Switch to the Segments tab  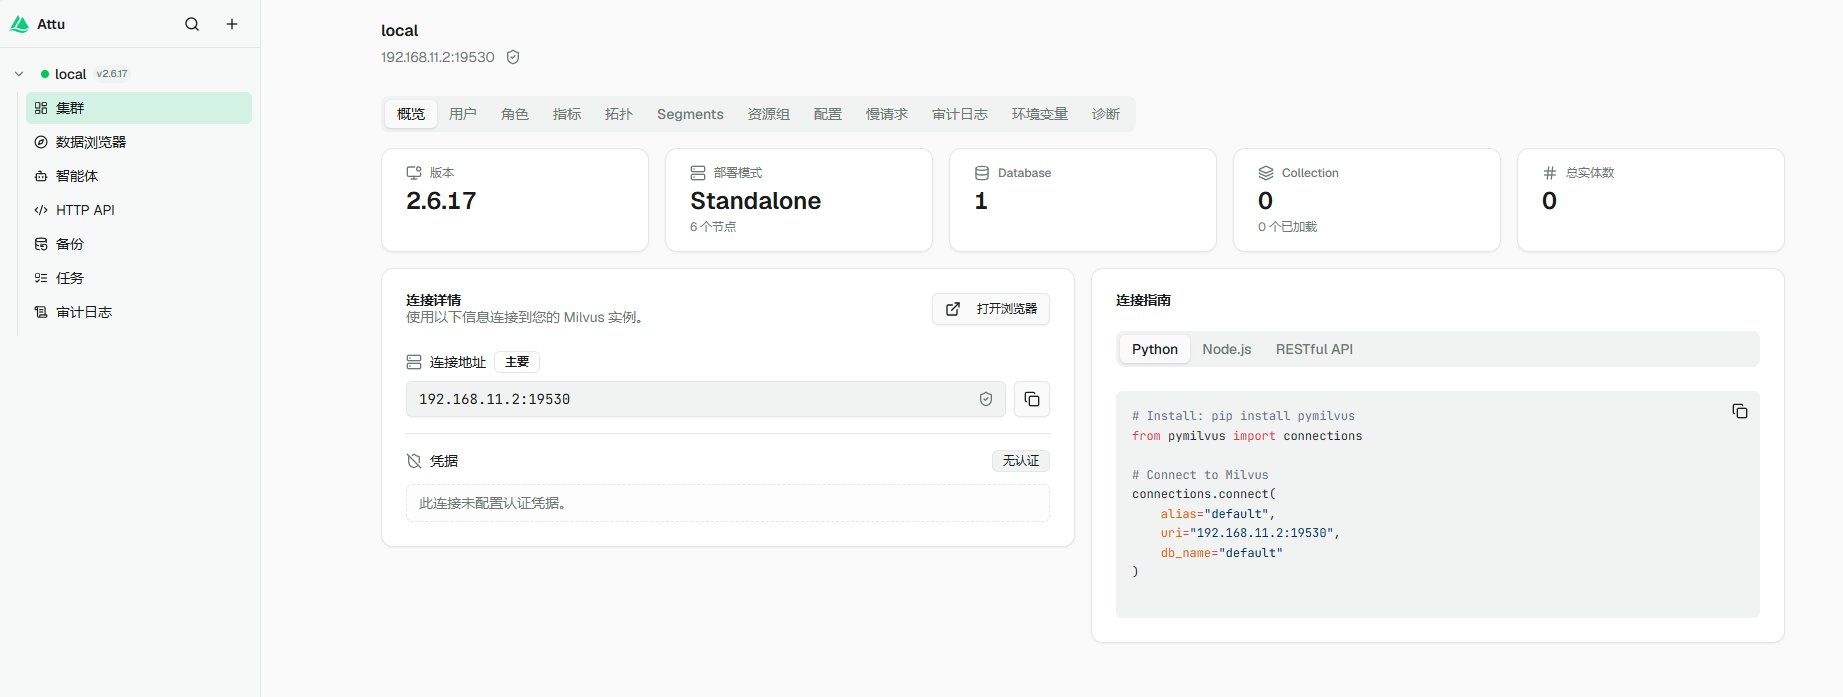[690, 114]
